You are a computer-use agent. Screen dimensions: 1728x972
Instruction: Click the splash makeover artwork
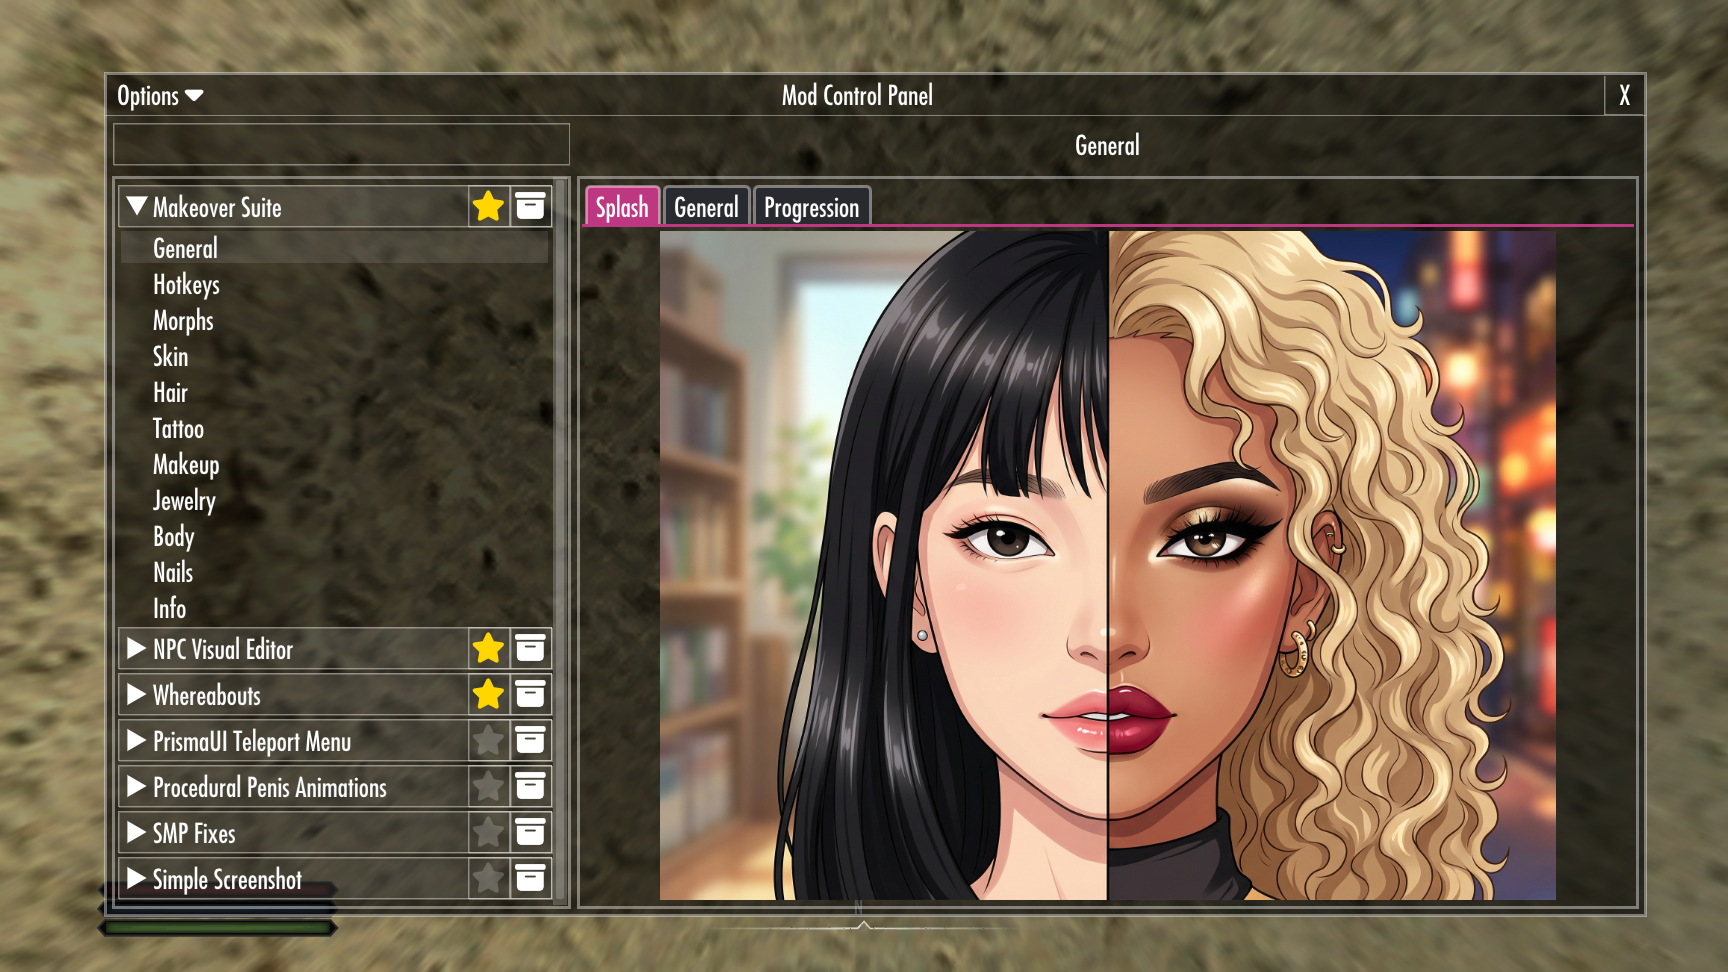[x=1108, y=565]
